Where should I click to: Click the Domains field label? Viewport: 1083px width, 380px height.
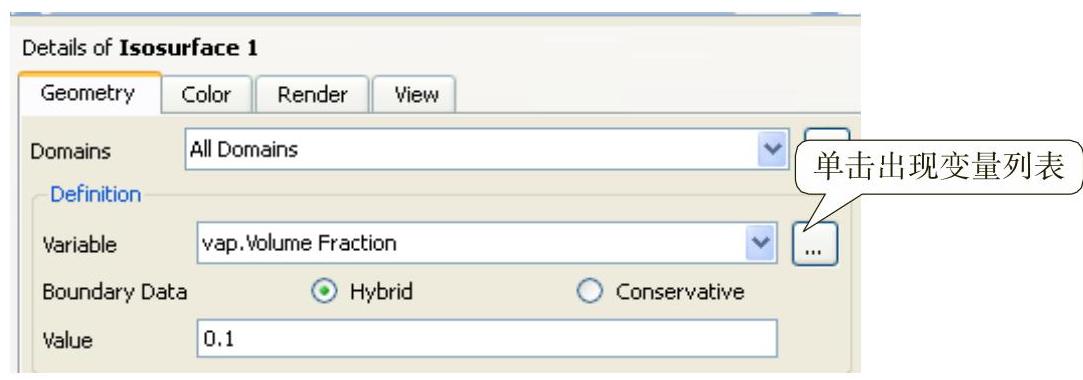point(70,151)
